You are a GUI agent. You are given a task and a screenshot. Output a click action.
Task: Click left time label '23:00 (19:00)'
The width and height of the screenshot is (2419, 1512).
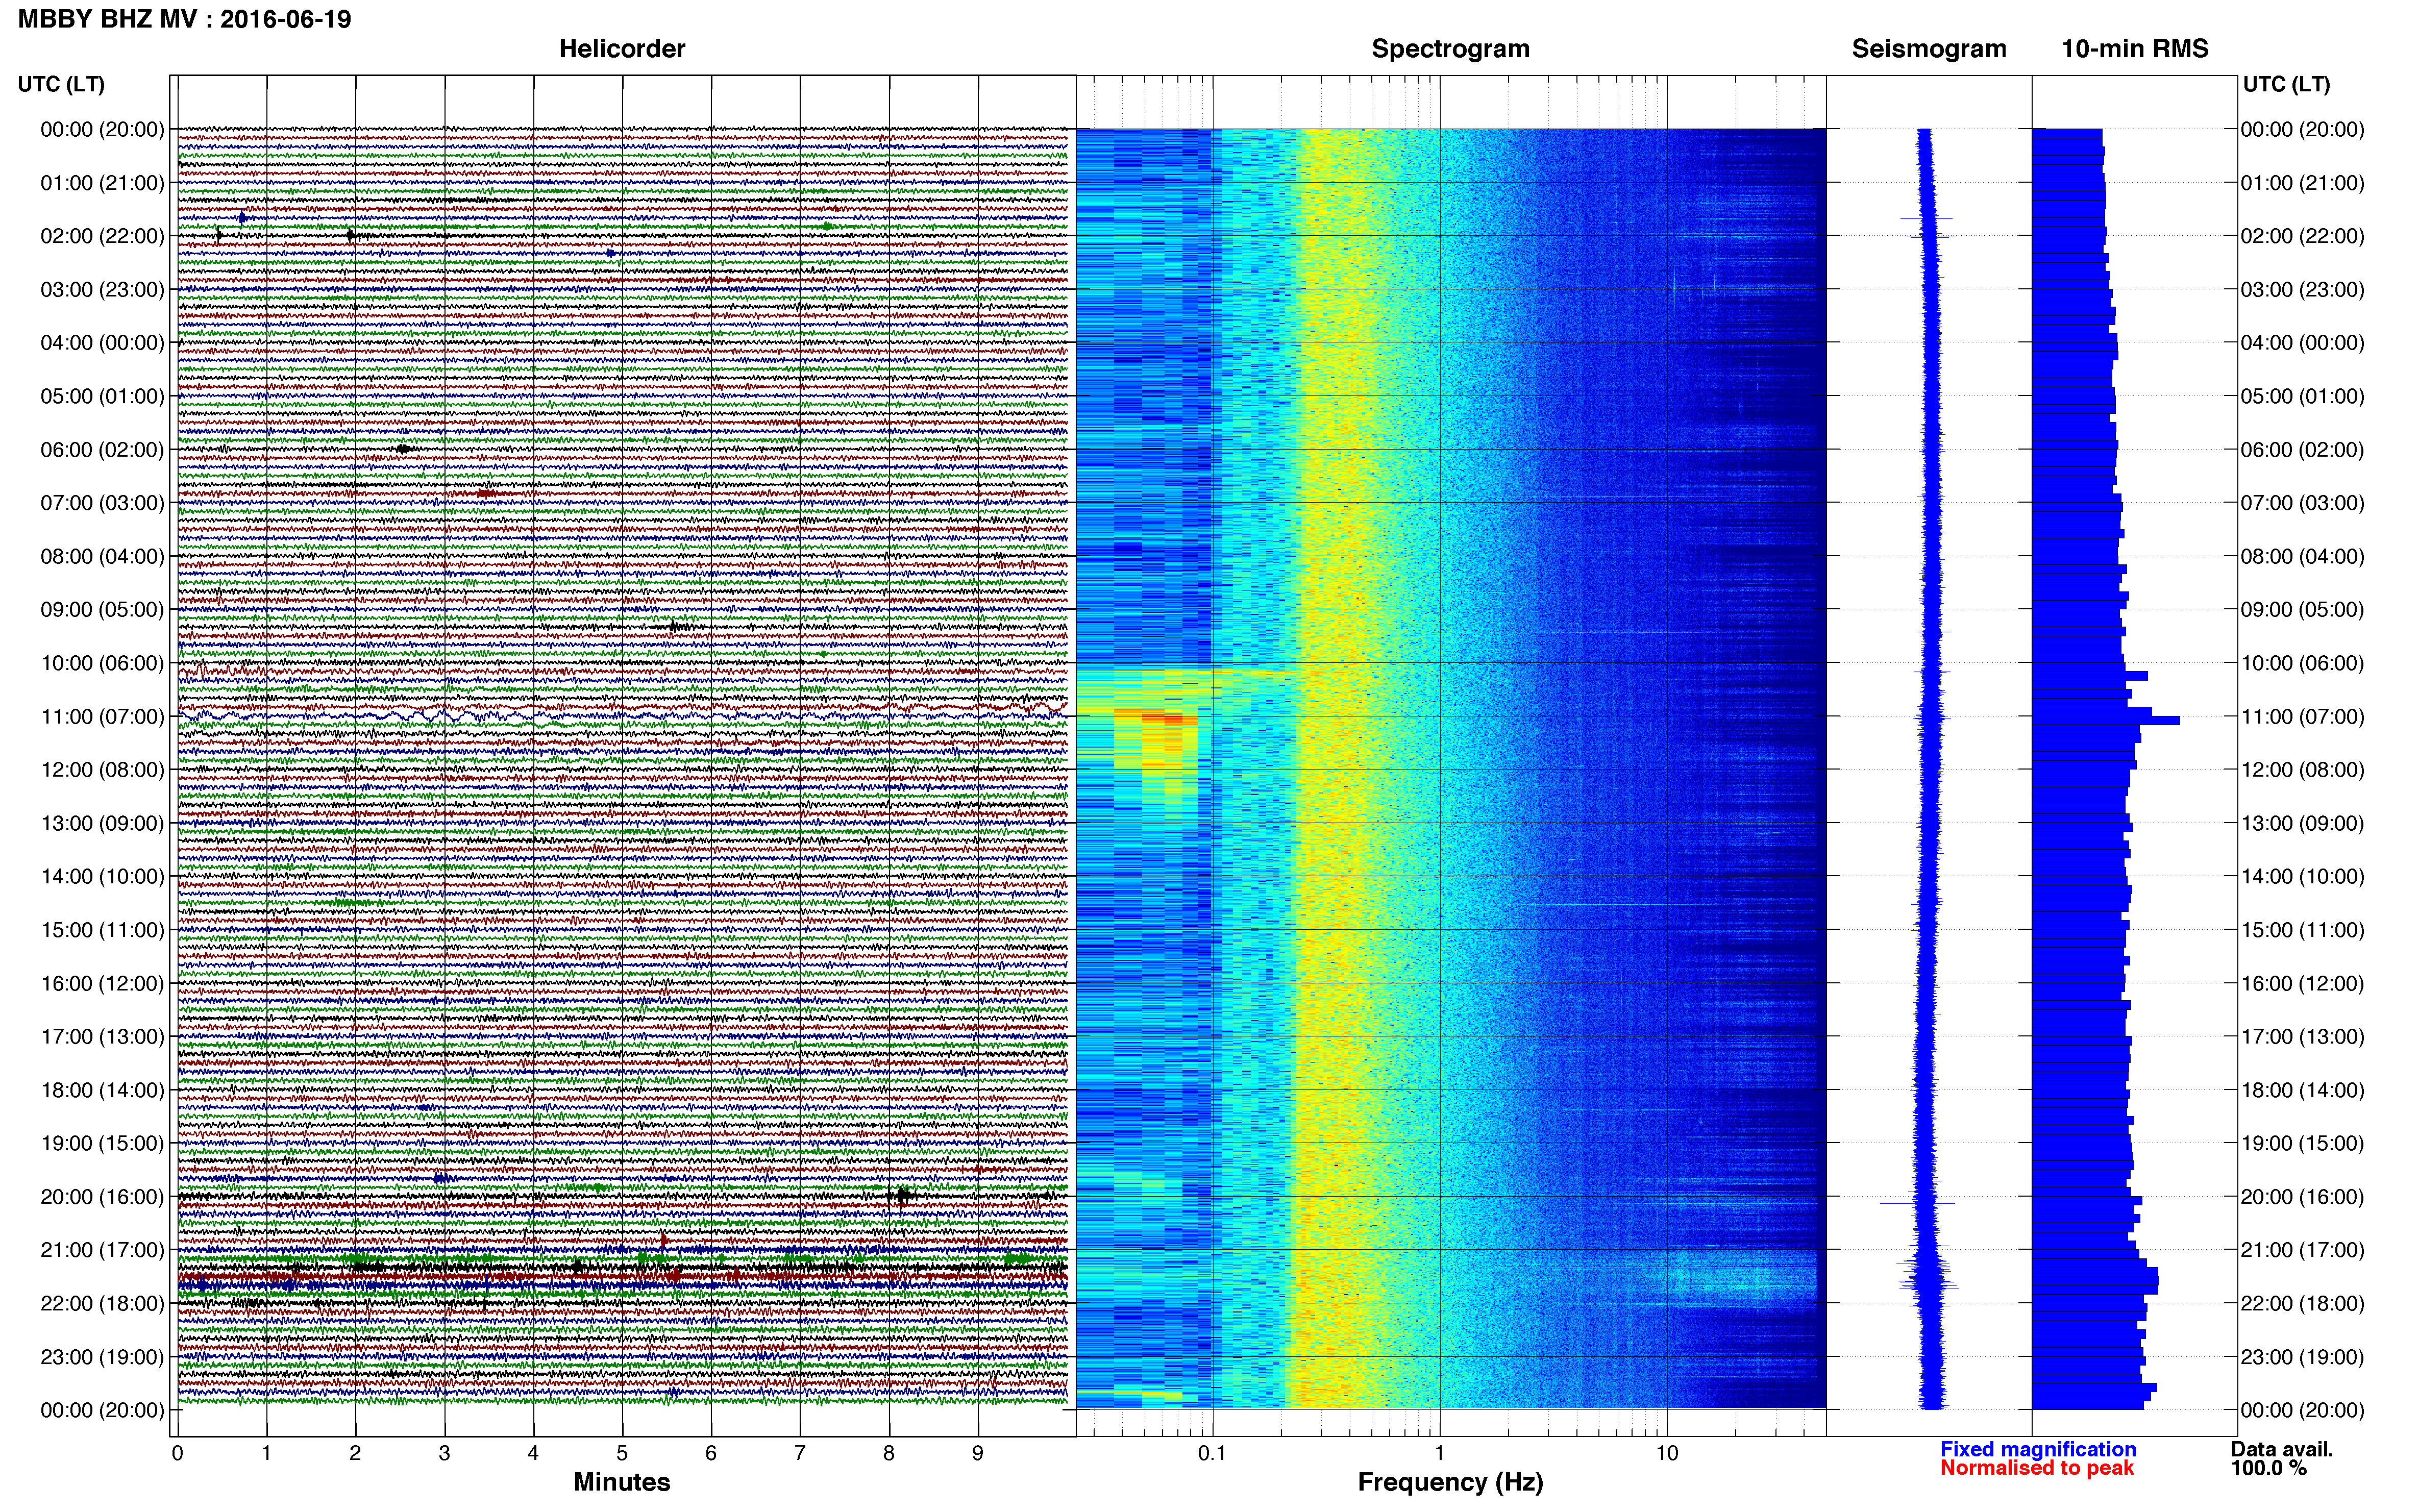click(102, 1357)
